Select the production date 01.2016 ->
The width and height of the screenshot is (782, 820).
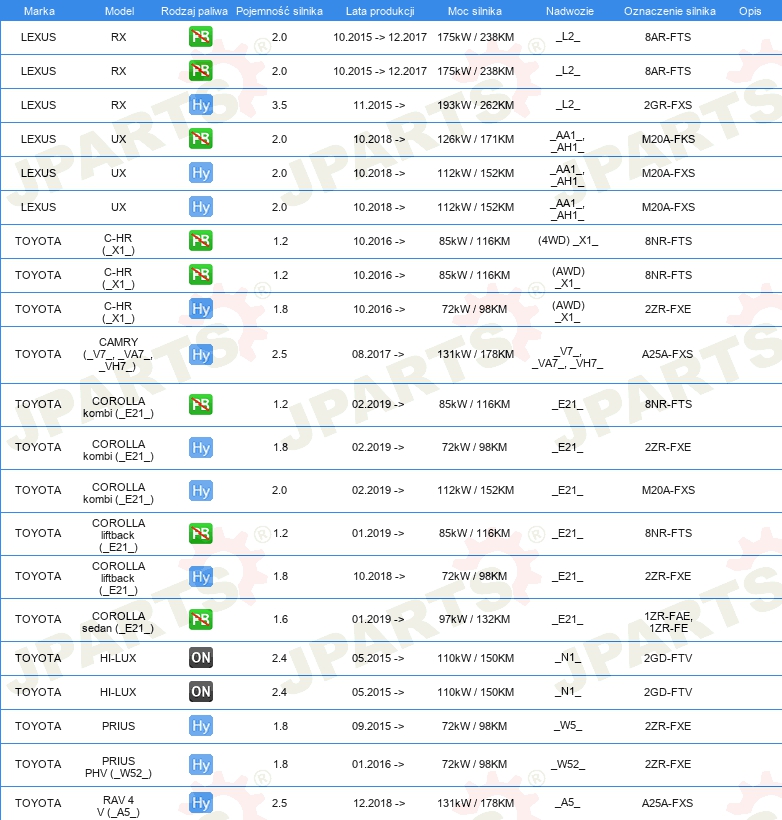click(x=378, y=764)
